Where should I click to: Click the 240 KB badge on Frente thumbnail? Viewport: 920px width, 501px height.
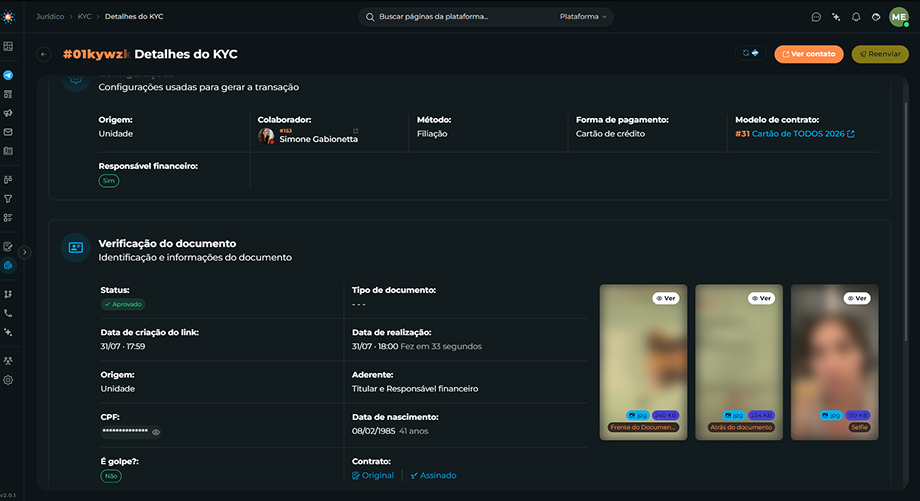tap(665, 415)
